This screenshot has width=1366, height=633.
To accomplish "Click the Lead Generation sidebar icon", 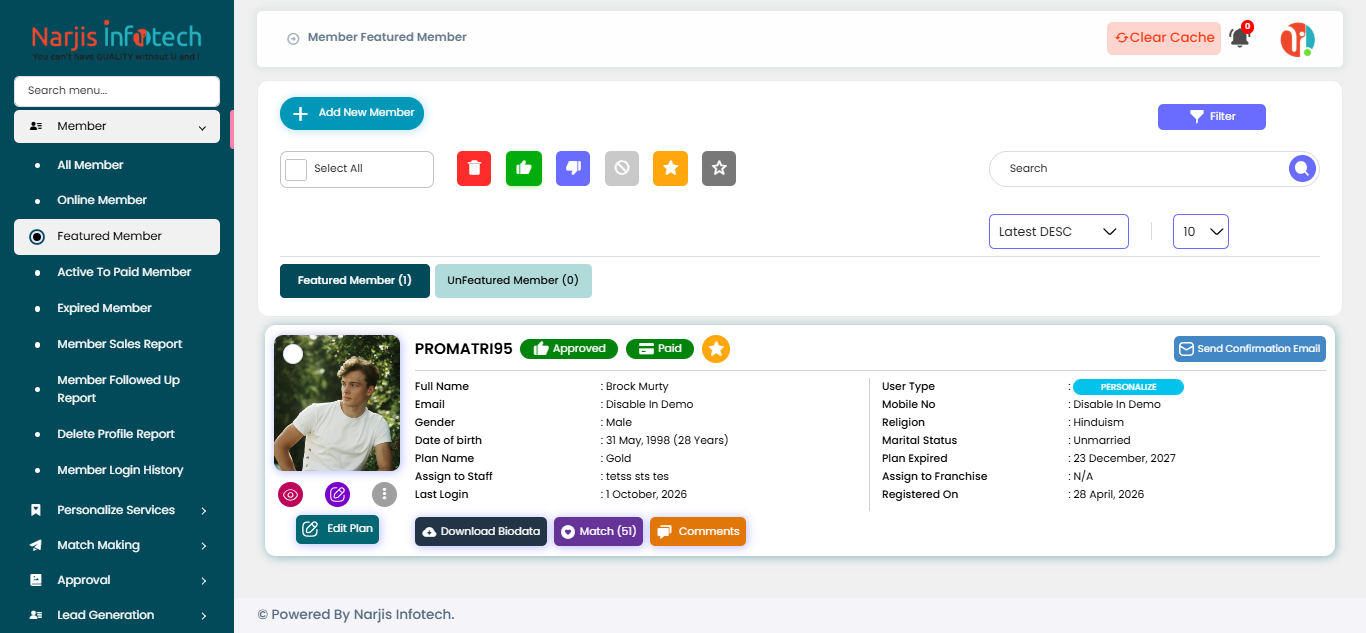I will (x=36, y=615).
